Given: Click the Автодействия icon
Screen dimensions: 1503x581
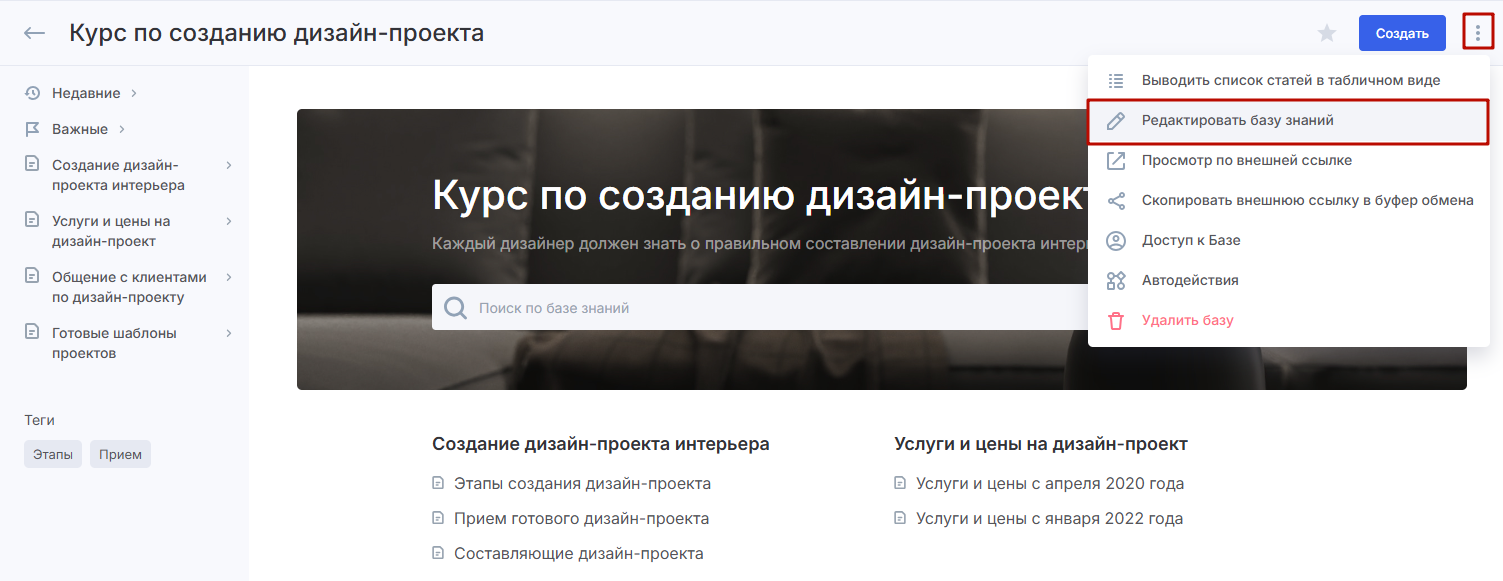Looking at the screenshot, I should coord(1116,280).
